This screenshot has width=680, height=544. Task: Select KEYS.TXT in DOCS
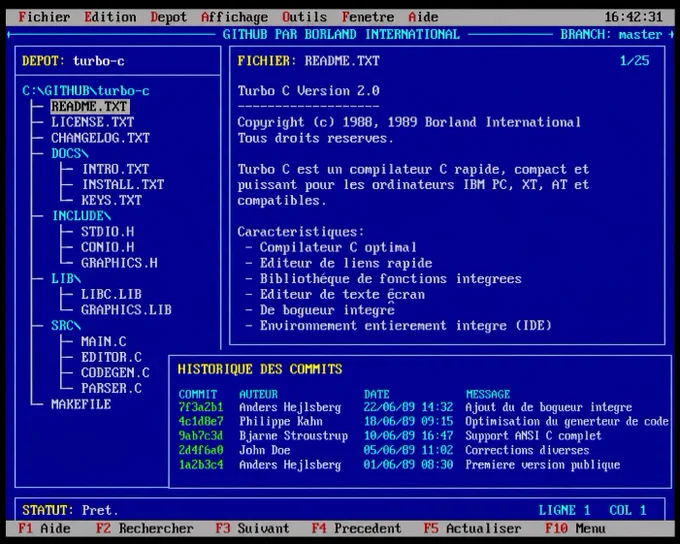point(111,200)
